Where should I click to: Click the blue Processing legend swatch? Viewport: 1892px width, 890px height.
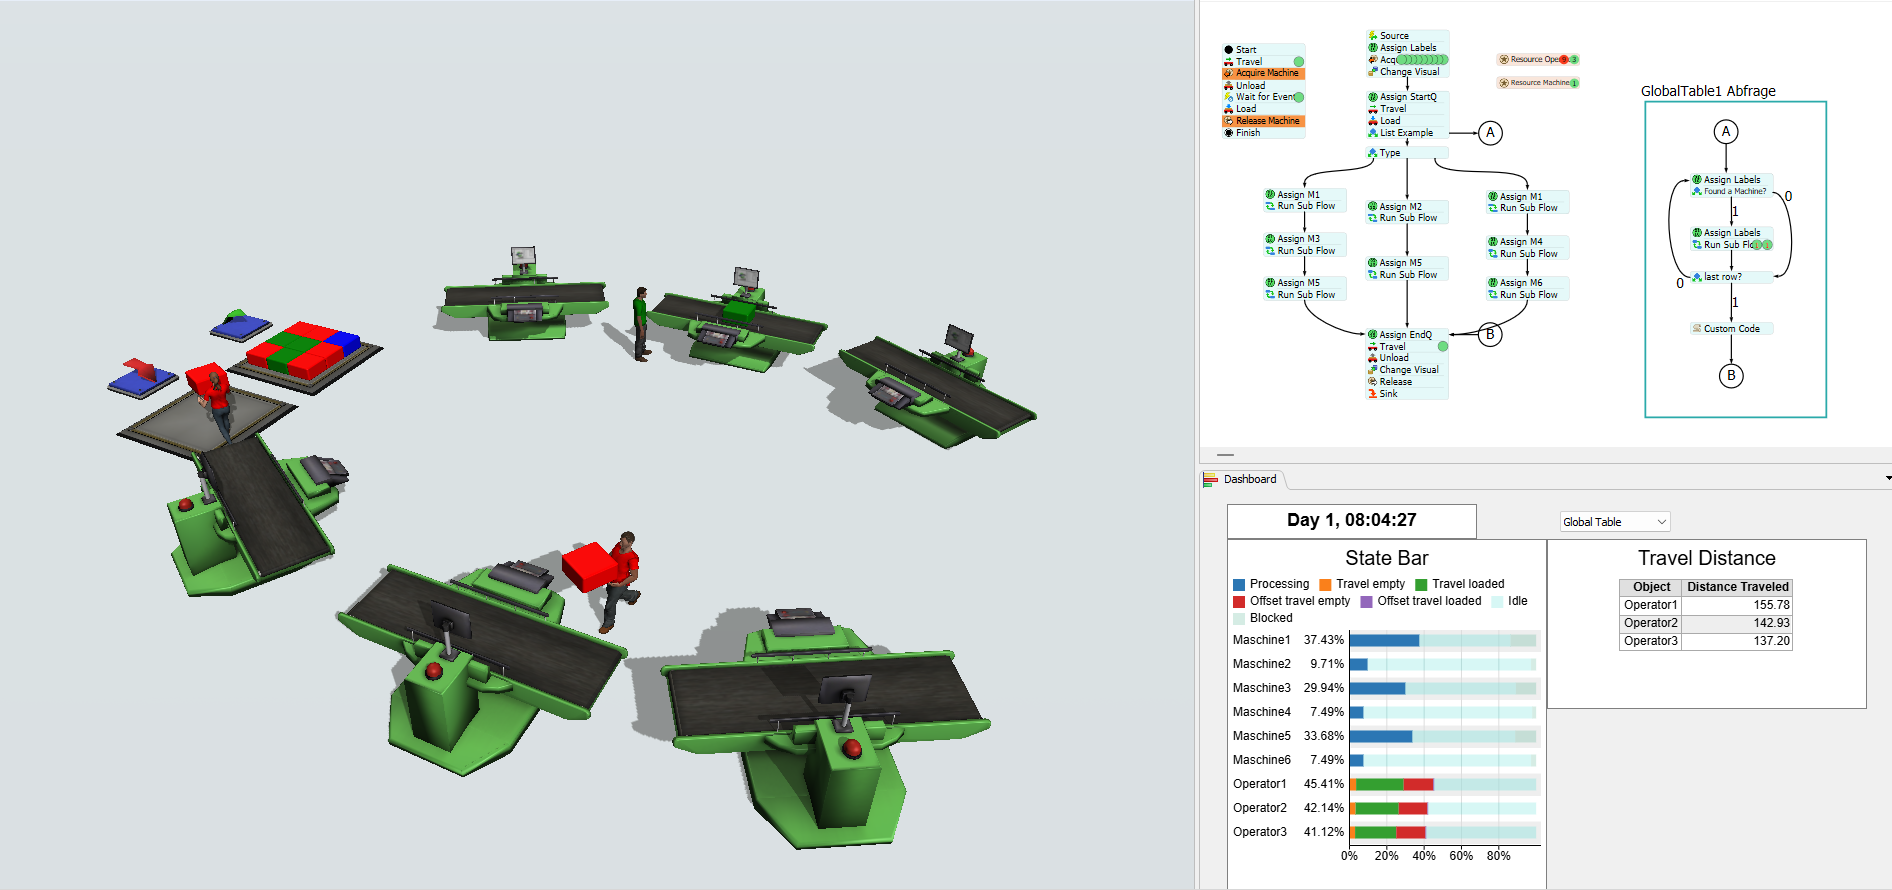pyautogui.click(x=1239, y=584)
